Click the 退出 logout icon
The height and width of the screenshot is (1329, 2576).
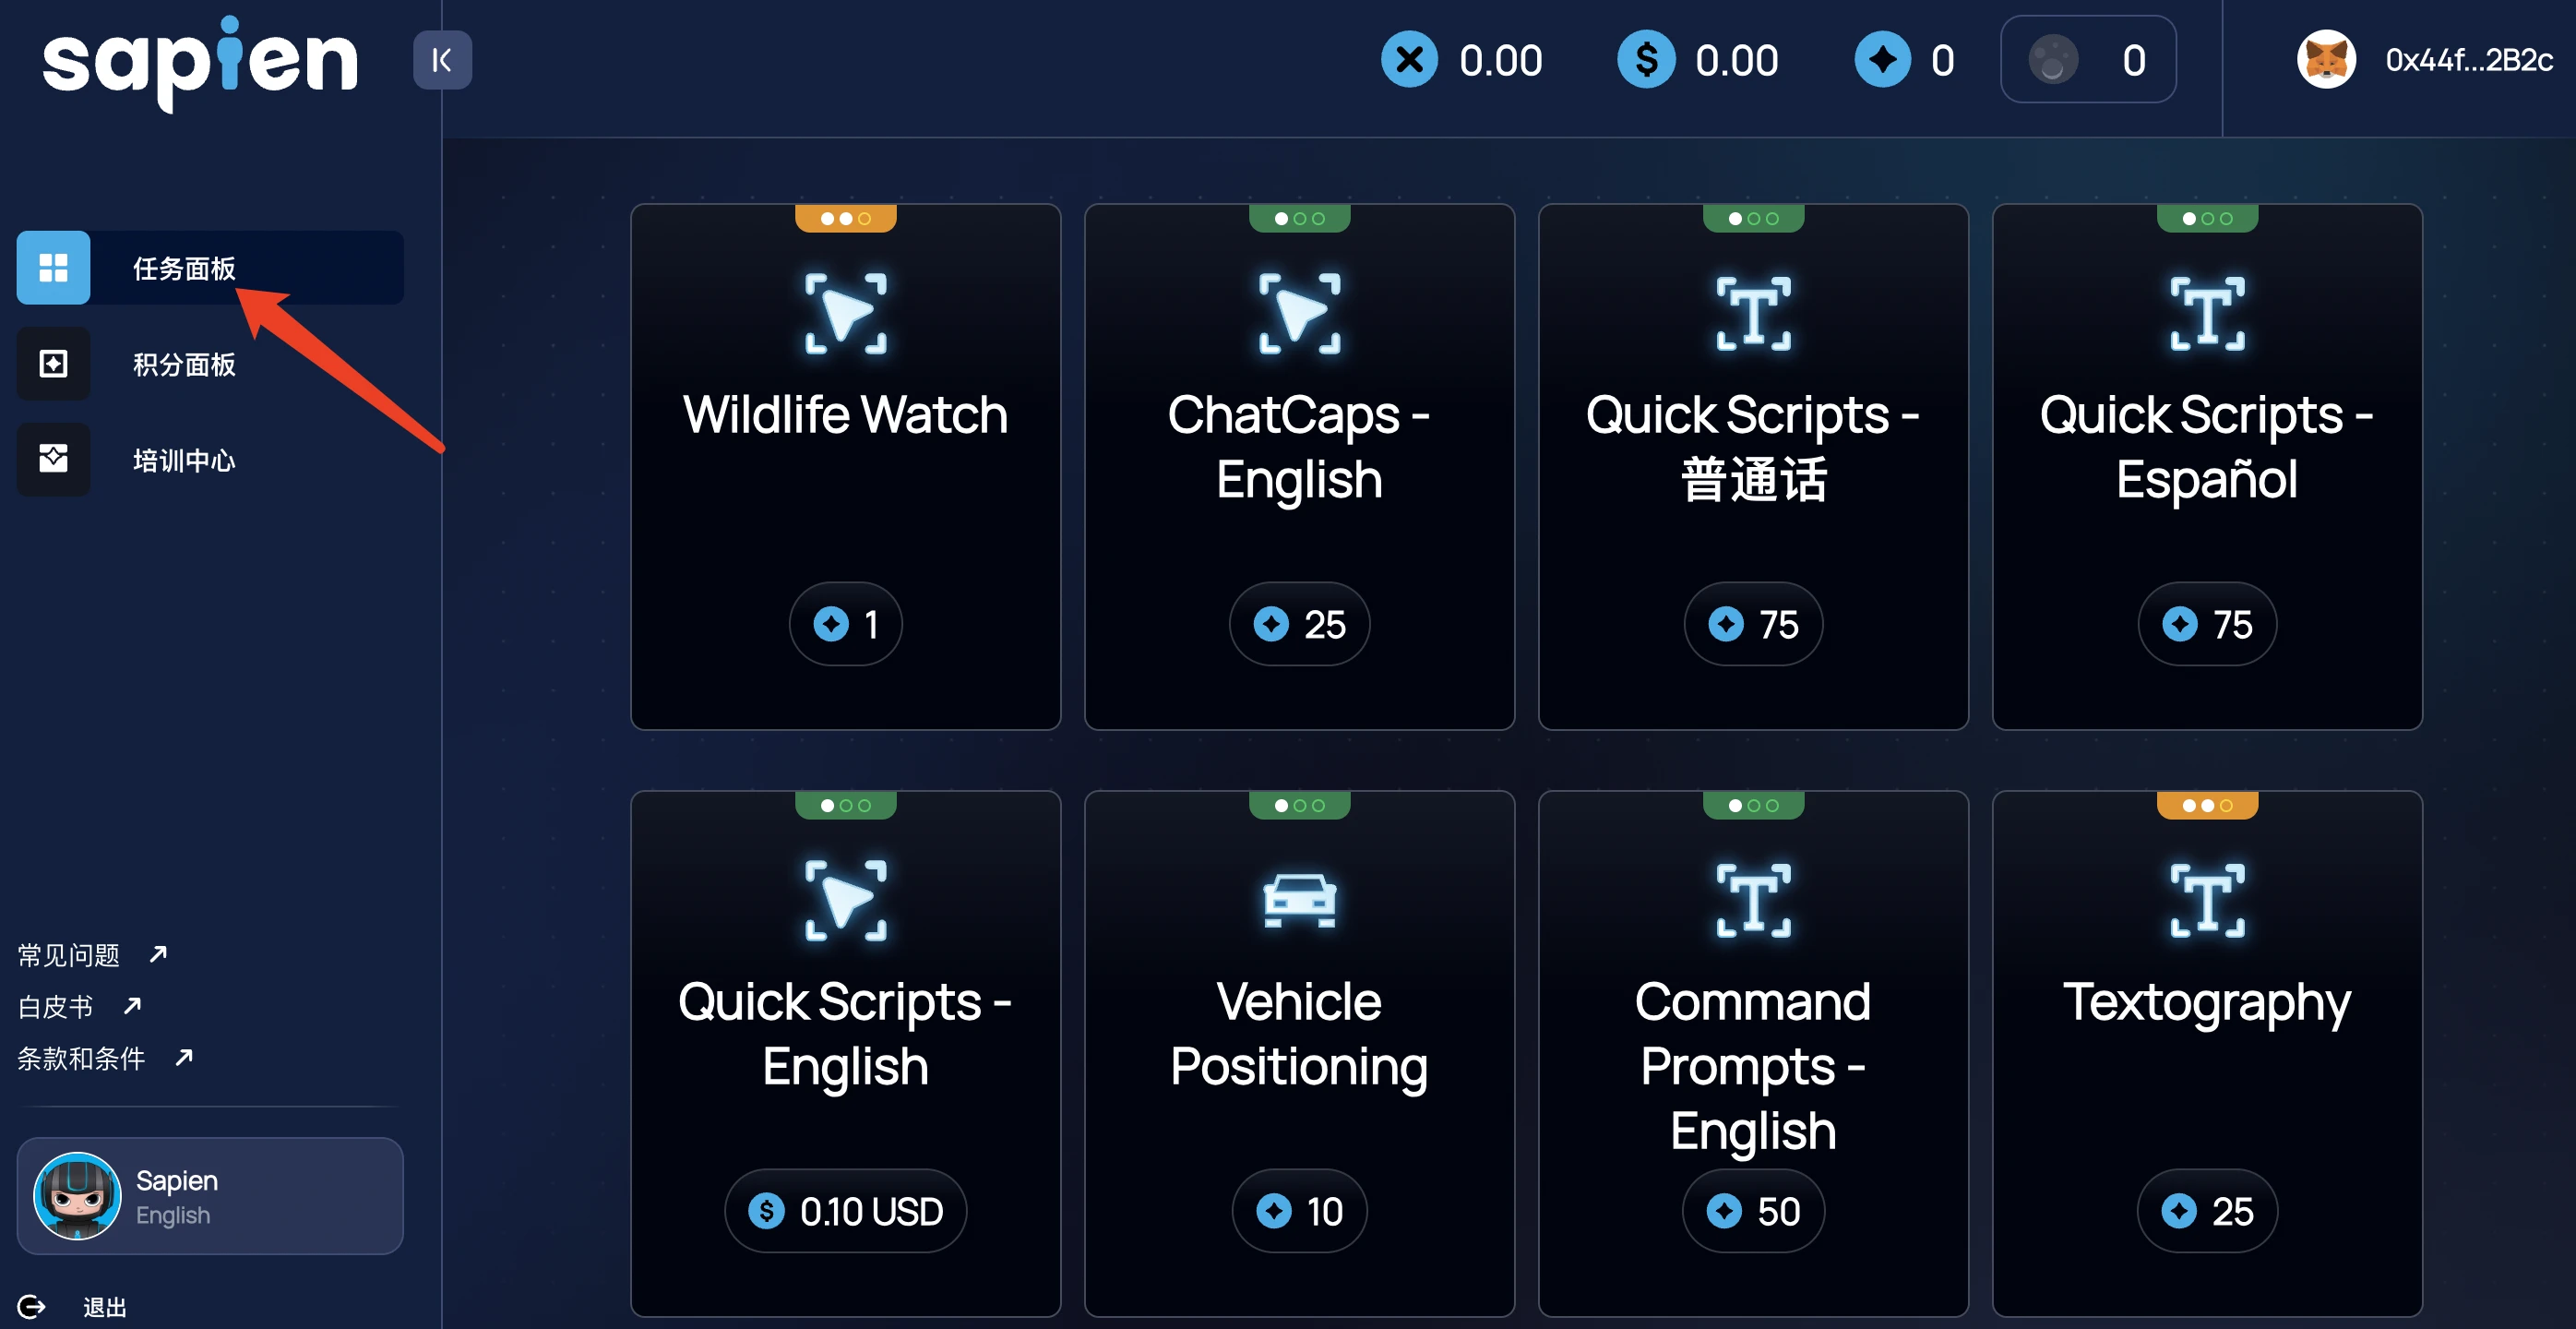point(32,1306)
